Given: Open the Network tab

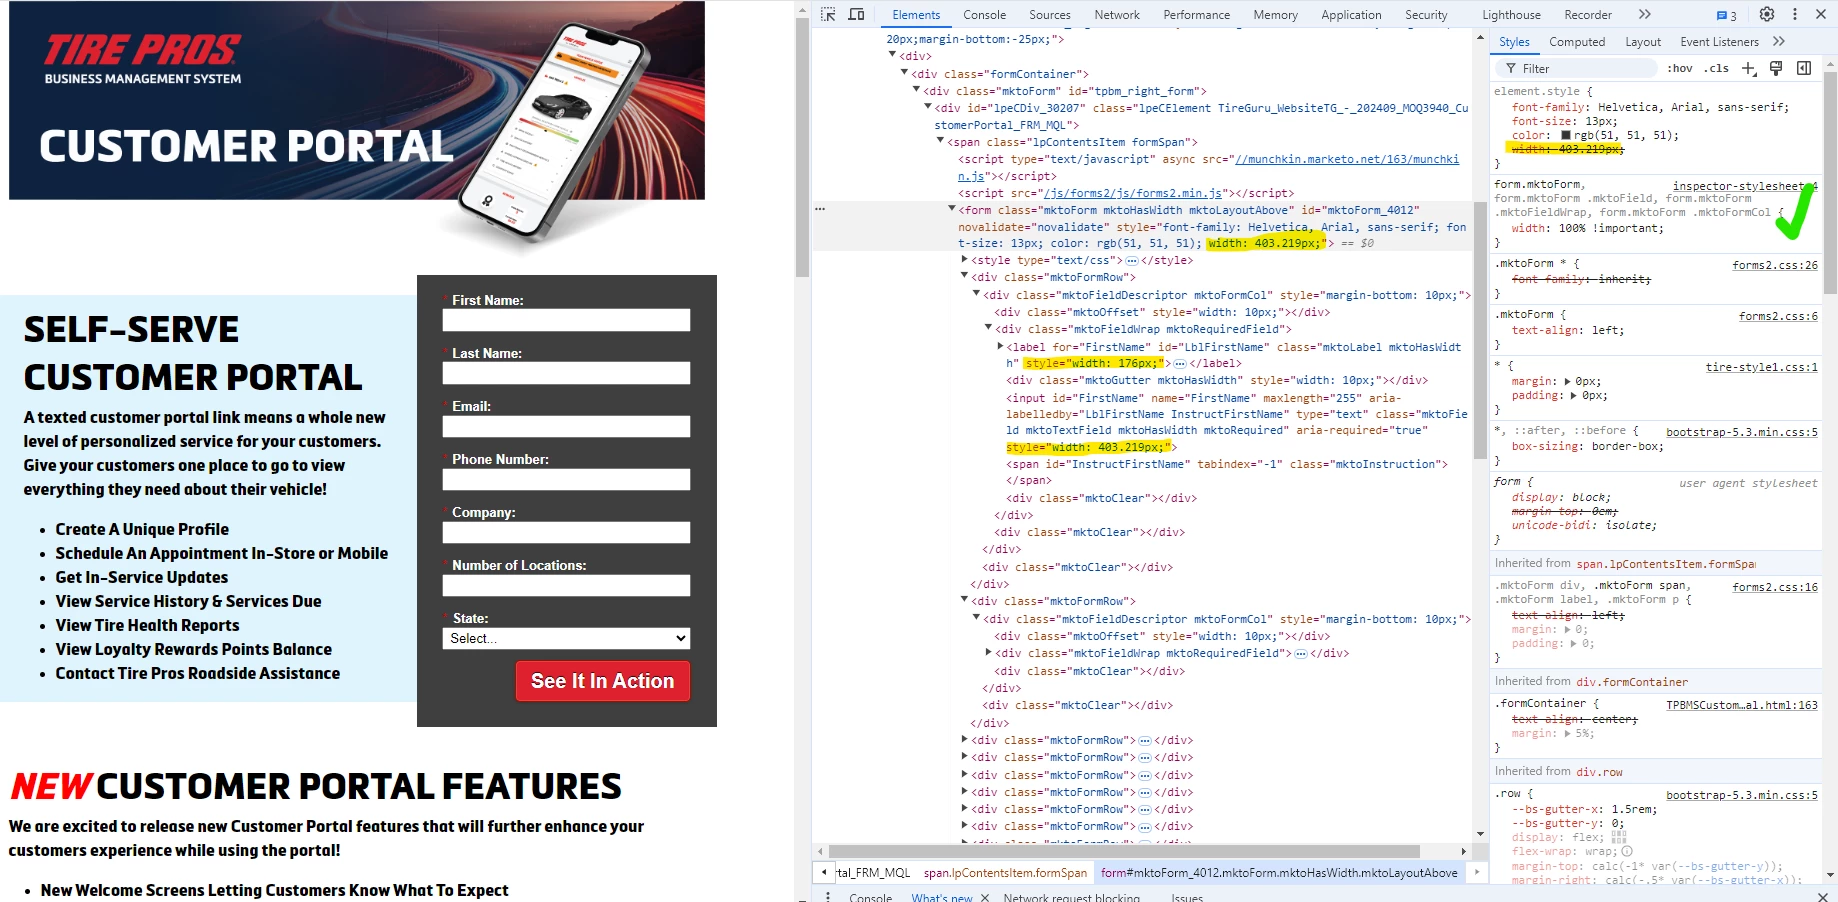Looking at the screenshot, I should pyautogui.click(x=1117, y=15).
